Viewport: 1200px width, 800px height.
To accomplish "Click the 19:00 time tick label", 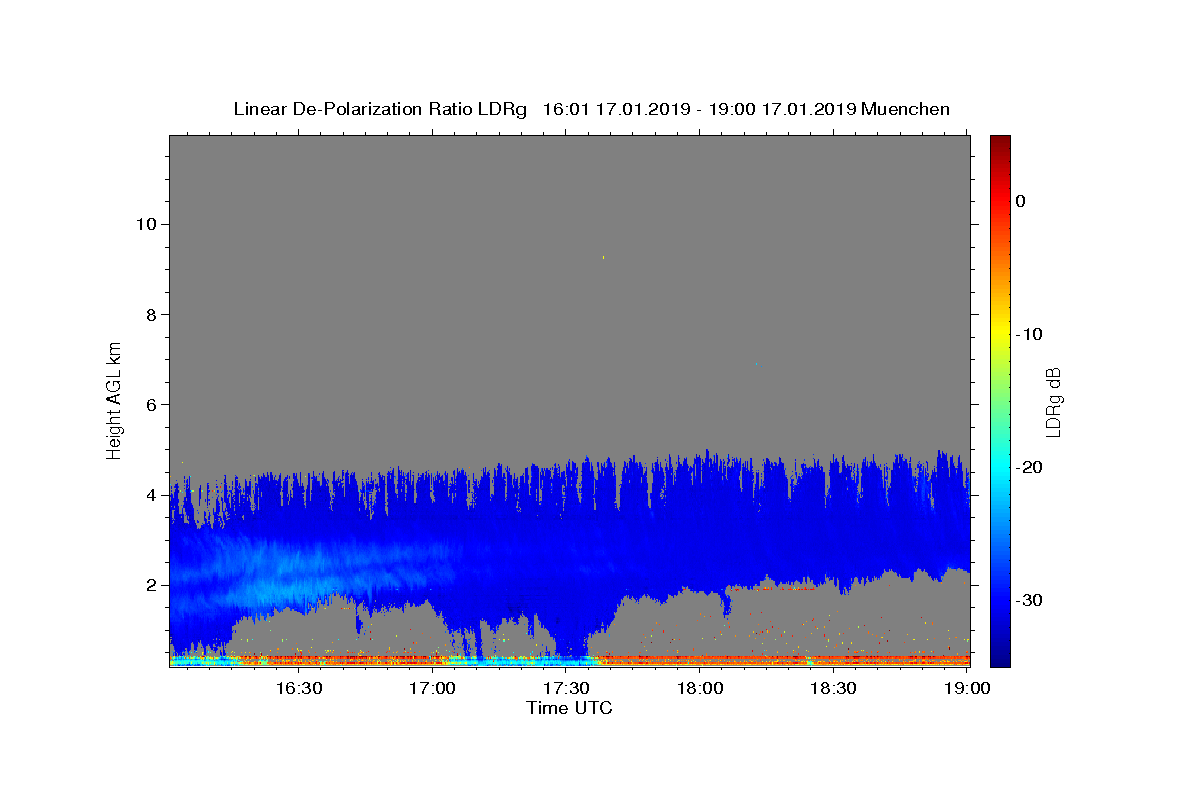I will tap(967, 688).
